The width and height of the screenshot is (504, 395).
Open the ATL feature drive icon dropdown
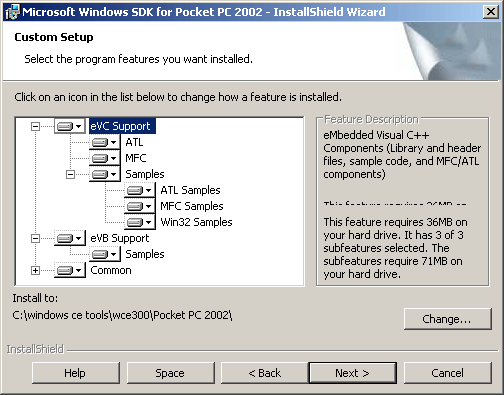pyautogui.click(x=104, y=142)
